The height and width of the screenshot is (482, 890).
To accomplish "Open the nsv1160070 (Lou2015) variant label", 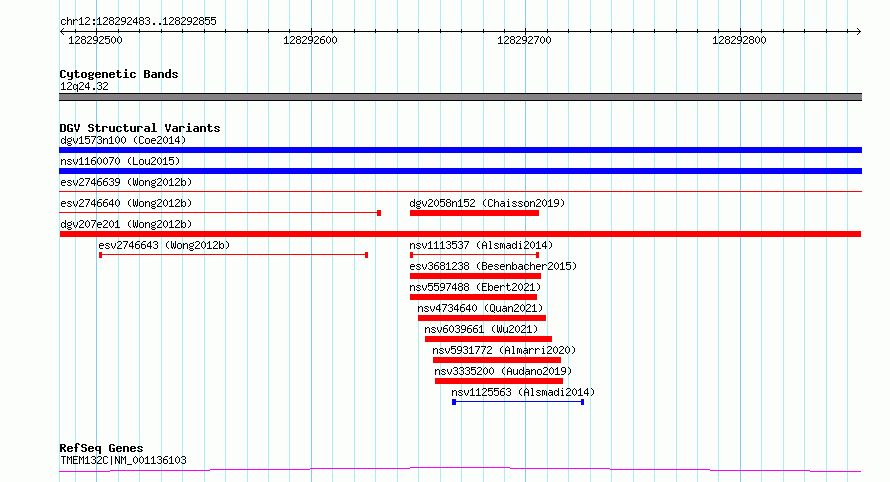I will tap(120, 161).
